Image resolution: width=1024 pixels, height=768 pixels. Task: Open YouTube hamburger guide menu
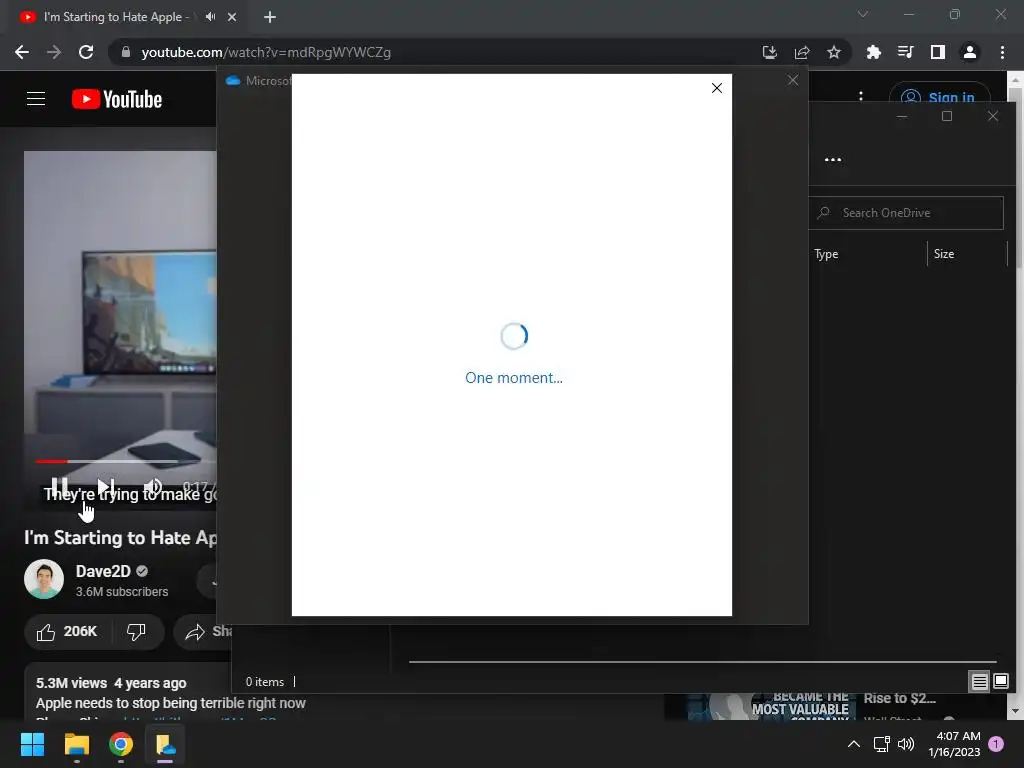tap(36, 99)
